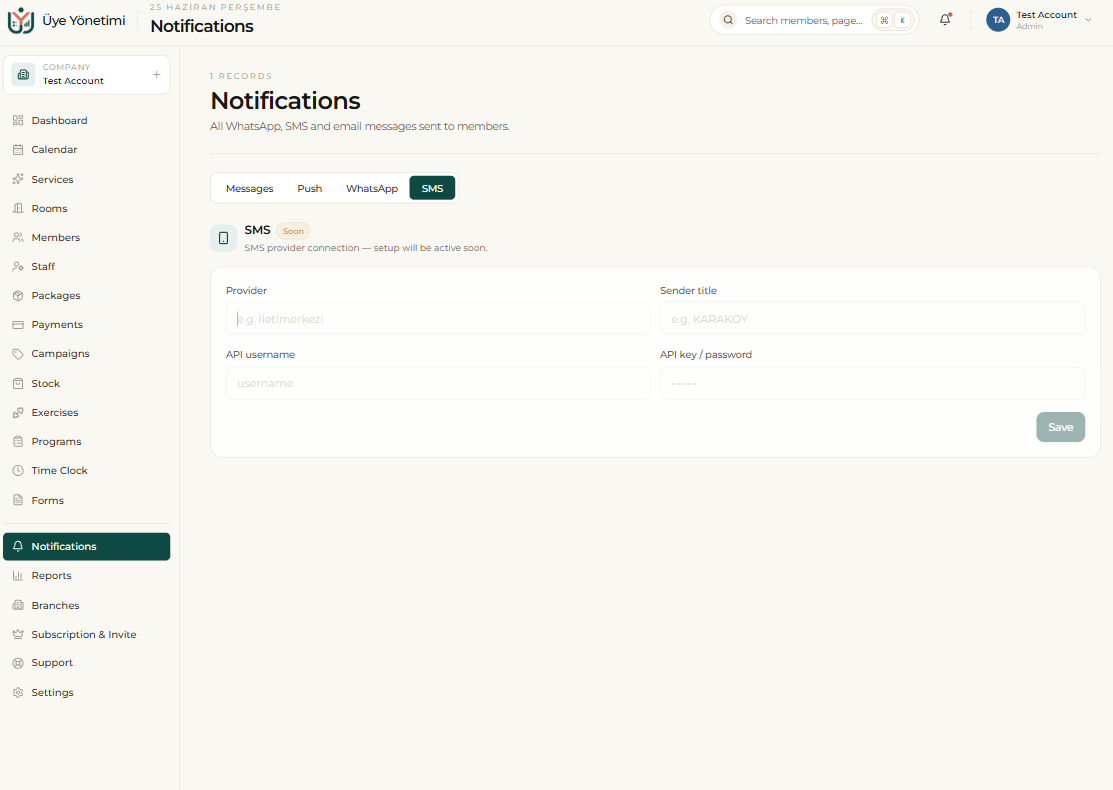Click the search magnifier icon
The width and height of the screenshot is (1113, 790).
click(728, 20)
